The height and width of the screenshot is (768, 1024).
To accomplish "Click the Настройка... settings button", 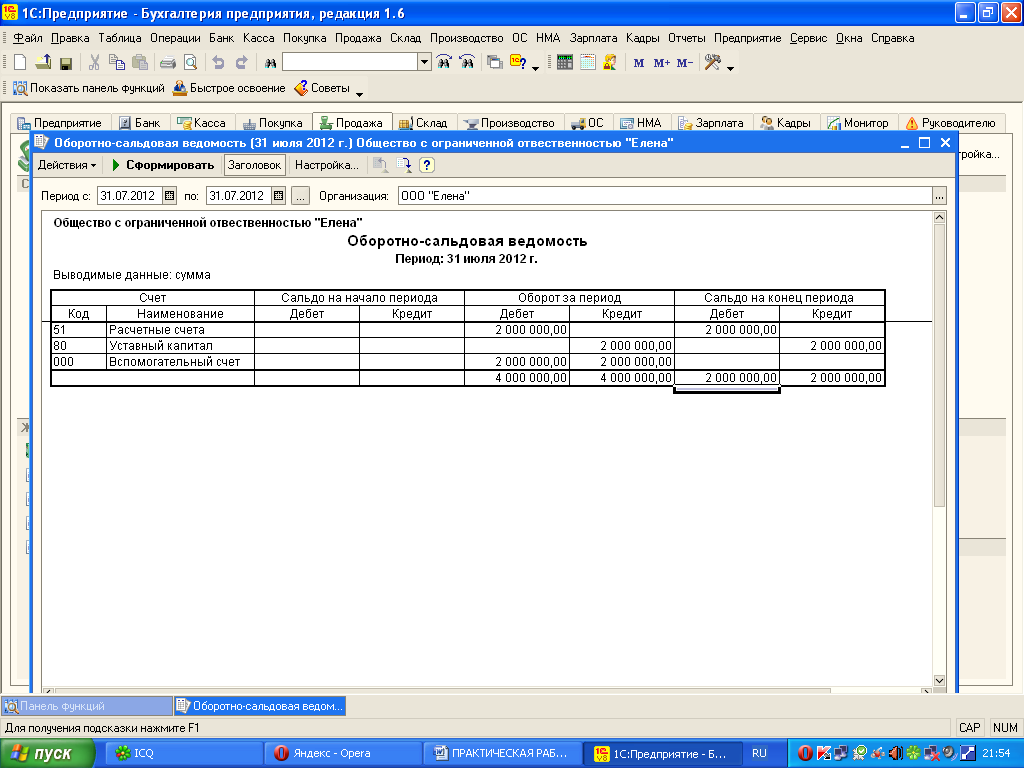I will 327,165.
